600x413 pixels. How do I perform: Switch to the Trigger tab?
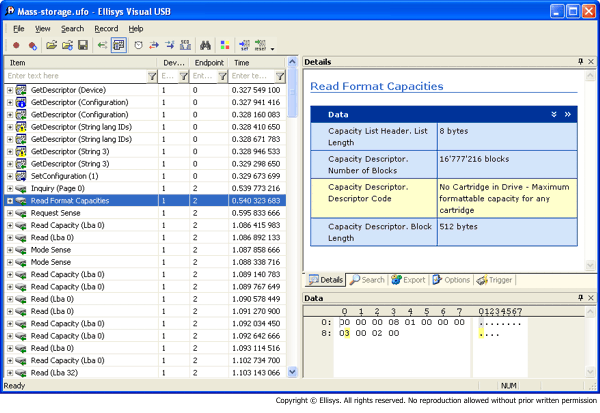496,279
